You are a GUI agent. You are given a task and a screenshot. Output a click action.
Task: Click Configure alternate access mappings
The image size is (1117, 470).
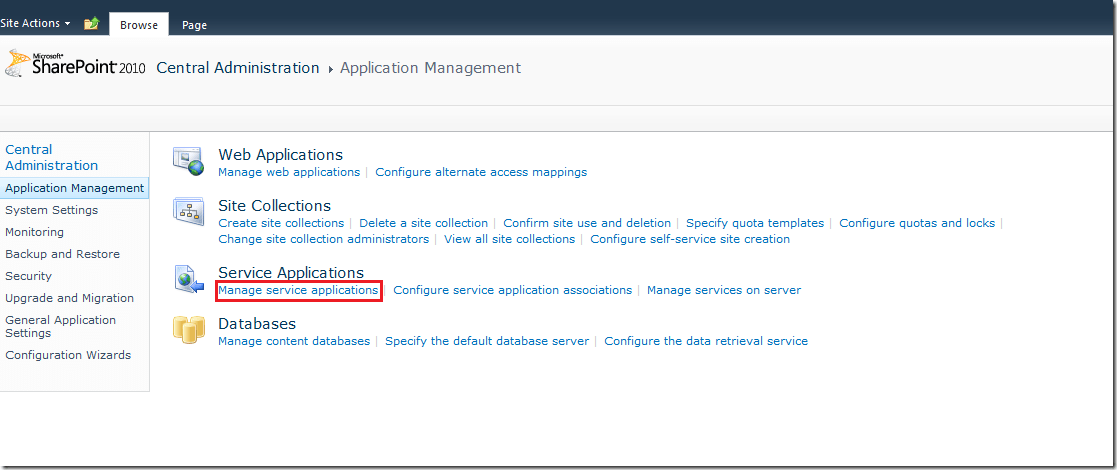click(481, 172)
